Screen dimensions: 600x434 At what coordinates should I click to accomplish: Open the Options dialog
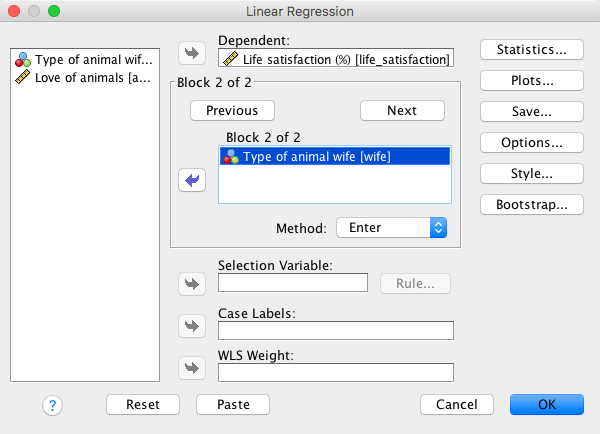[x=532, y=142]
